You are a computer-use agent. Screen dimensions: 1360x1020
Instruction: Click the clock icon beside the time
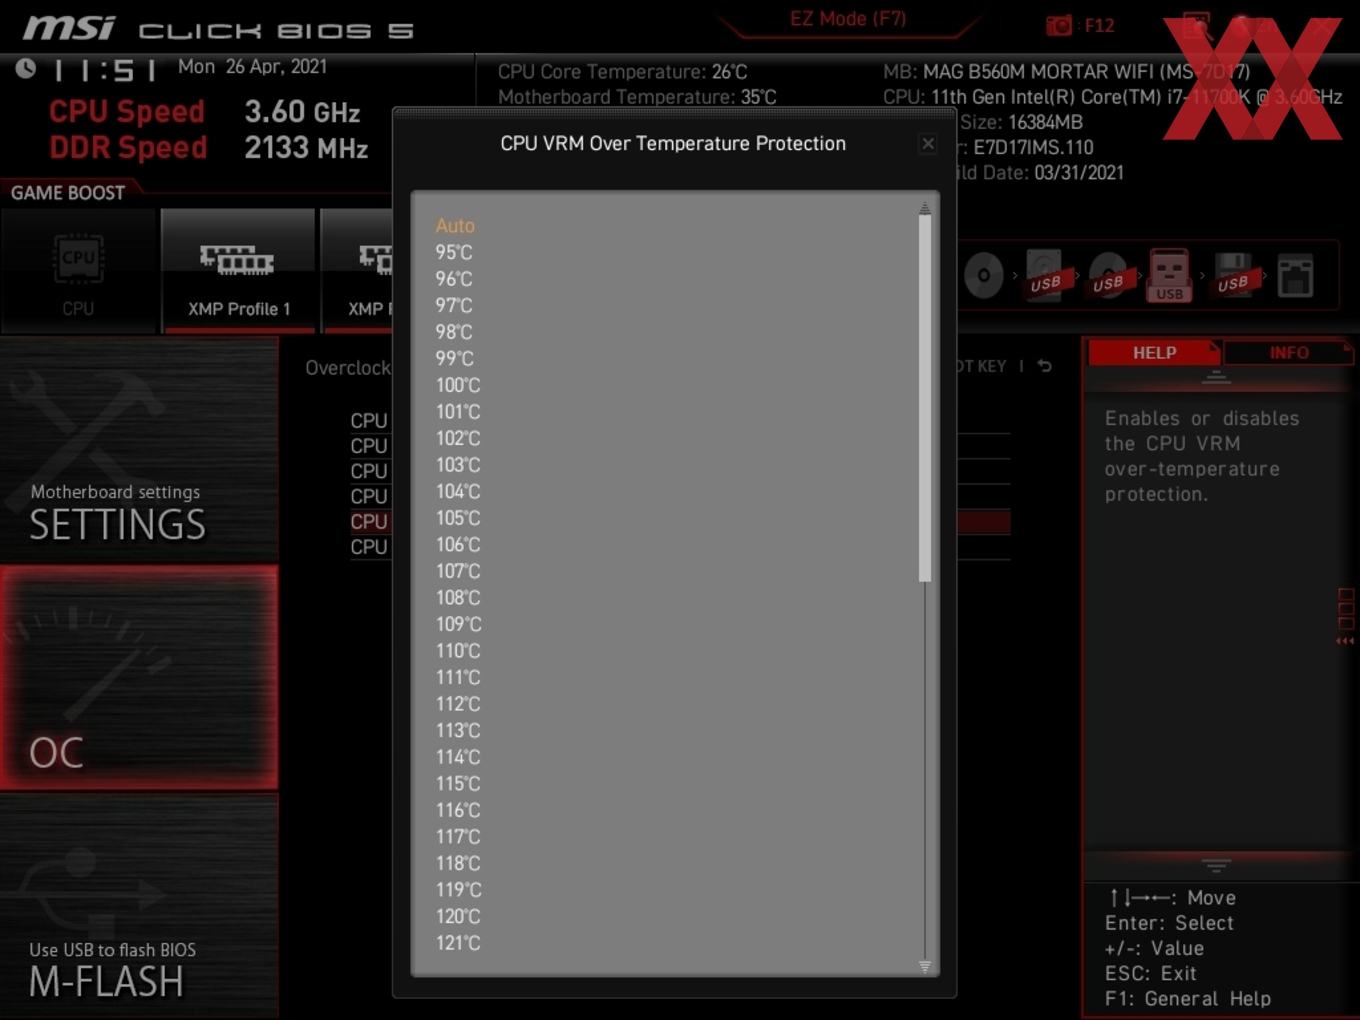click(x=26, y=68)
